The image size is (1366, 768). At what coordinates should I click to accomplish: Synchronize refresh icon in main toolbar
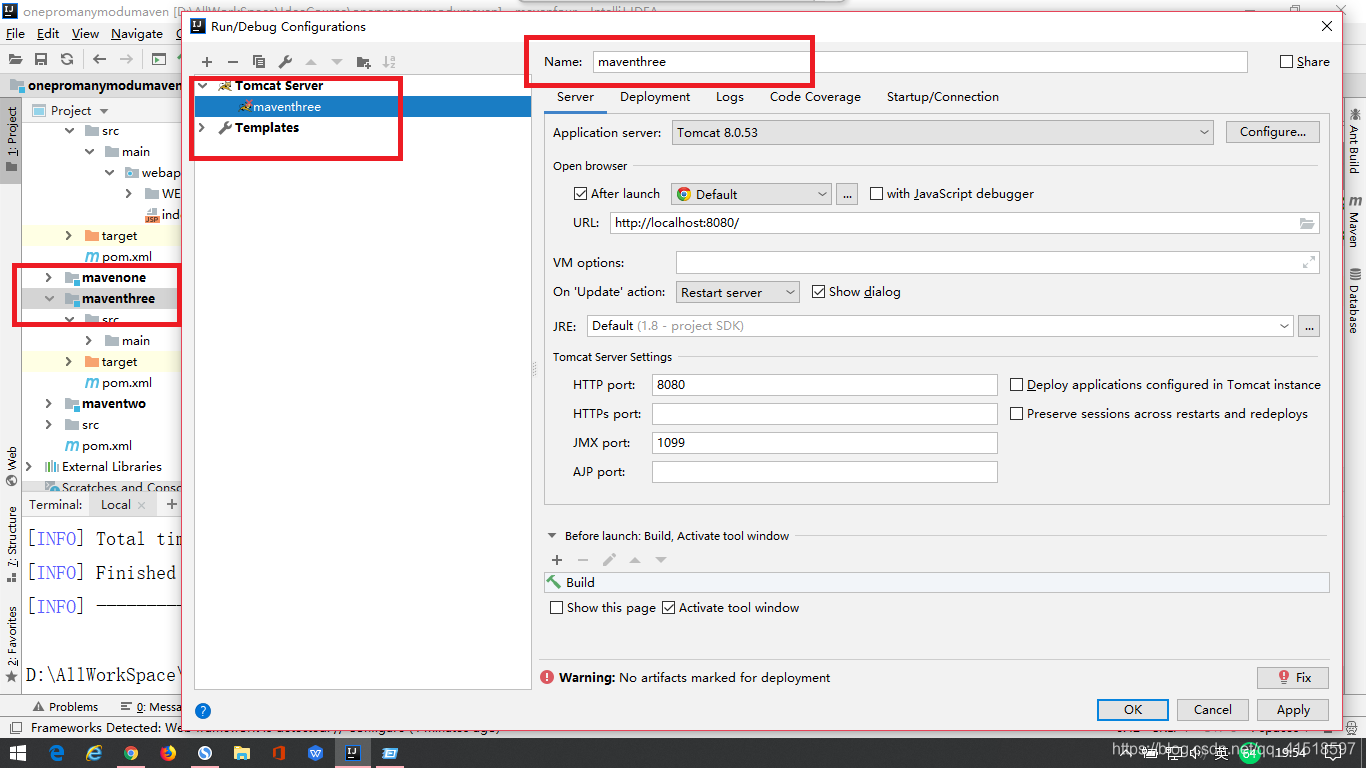67,59
